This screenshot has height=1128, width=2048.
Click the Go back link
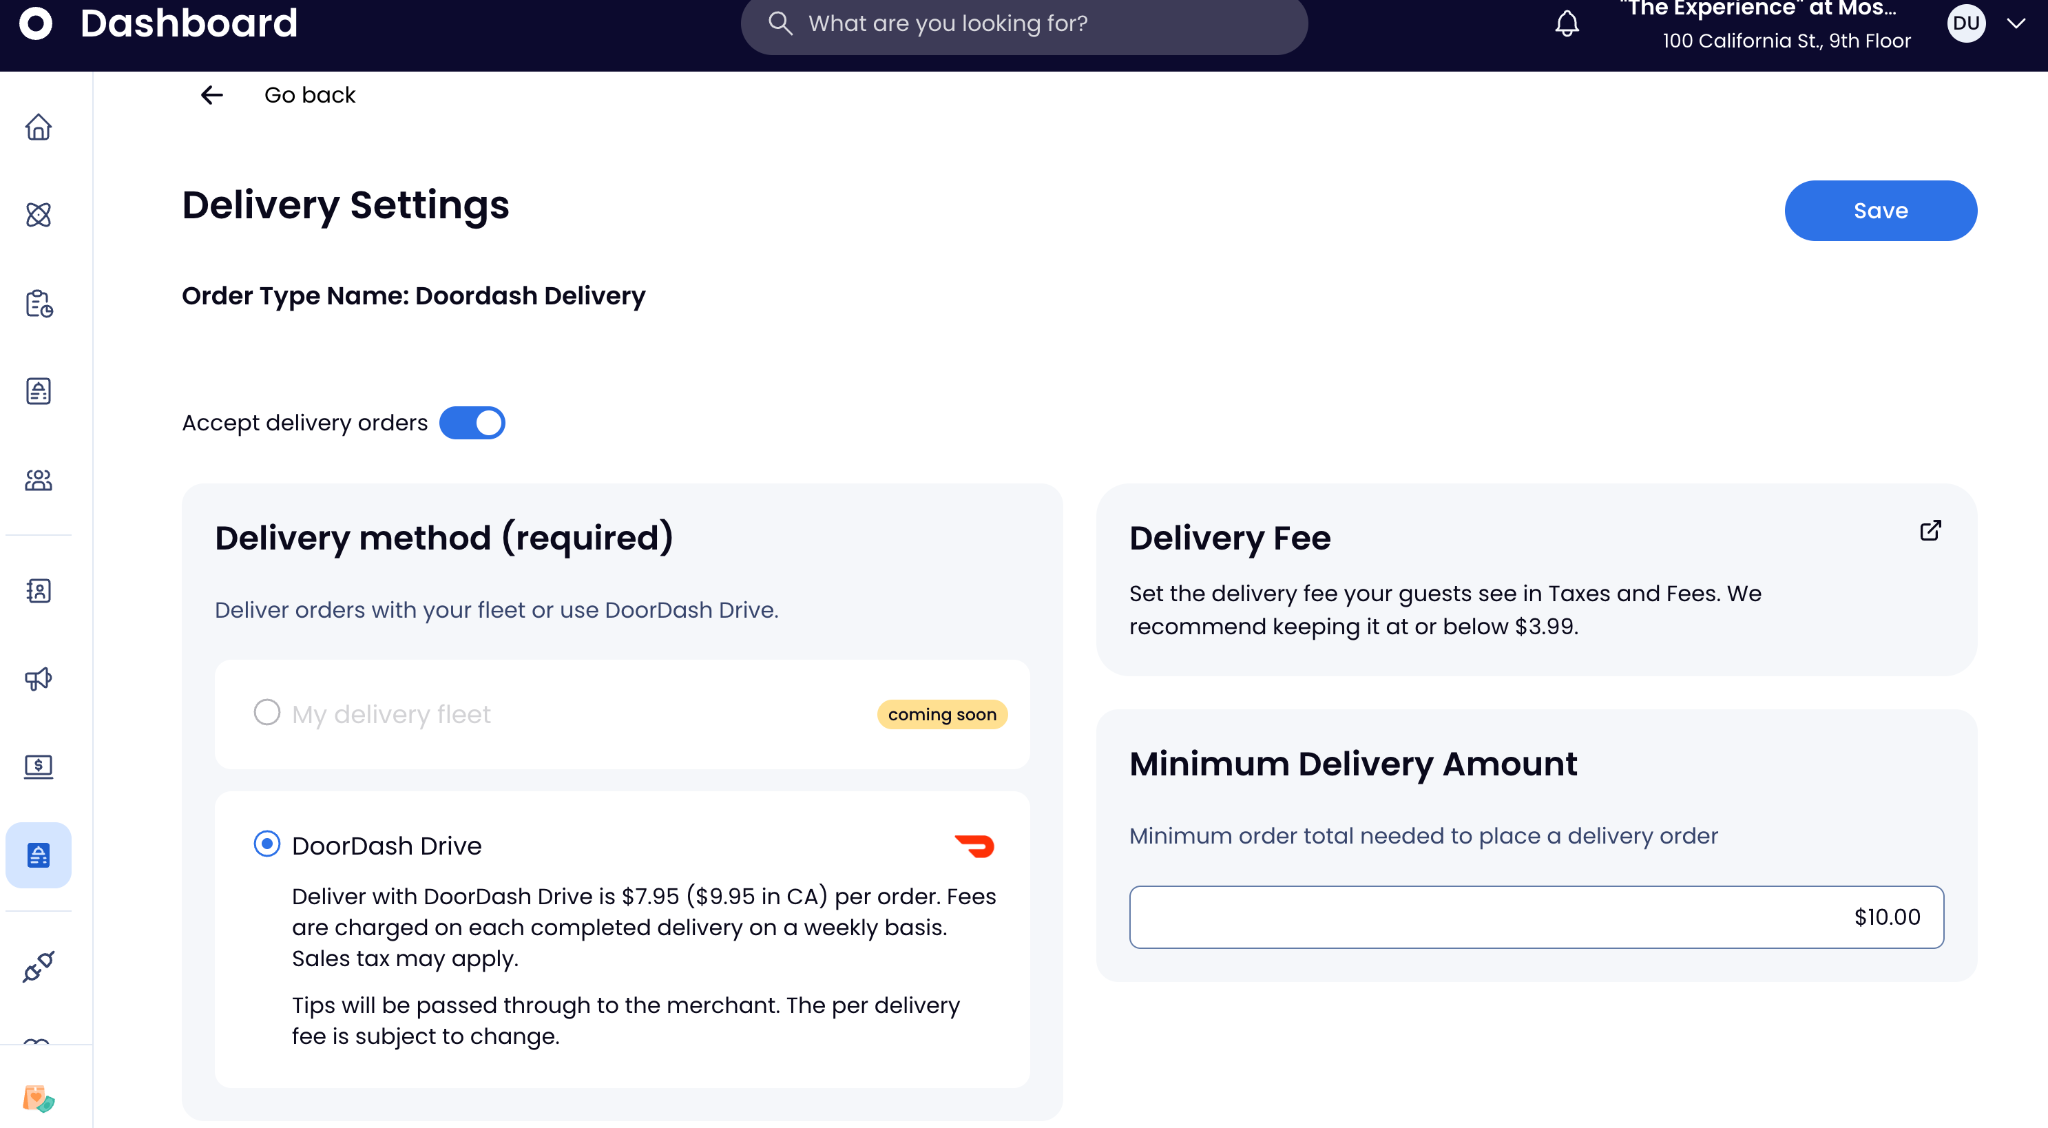pyautogui.click(x=309, y=95)
